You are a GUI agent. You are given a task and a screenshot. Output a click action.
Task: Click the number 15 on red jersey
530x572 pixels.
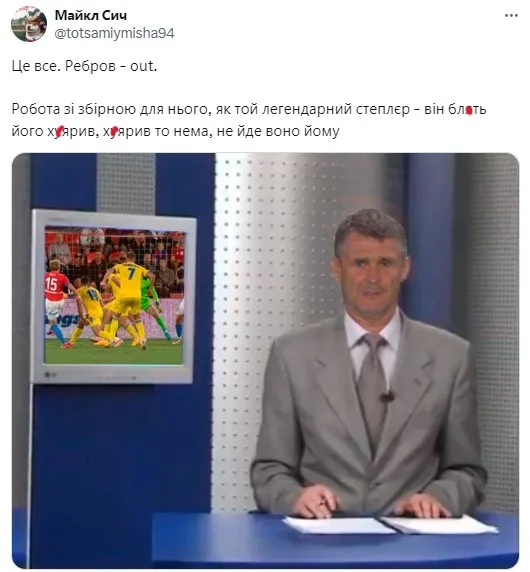point(51,284)
